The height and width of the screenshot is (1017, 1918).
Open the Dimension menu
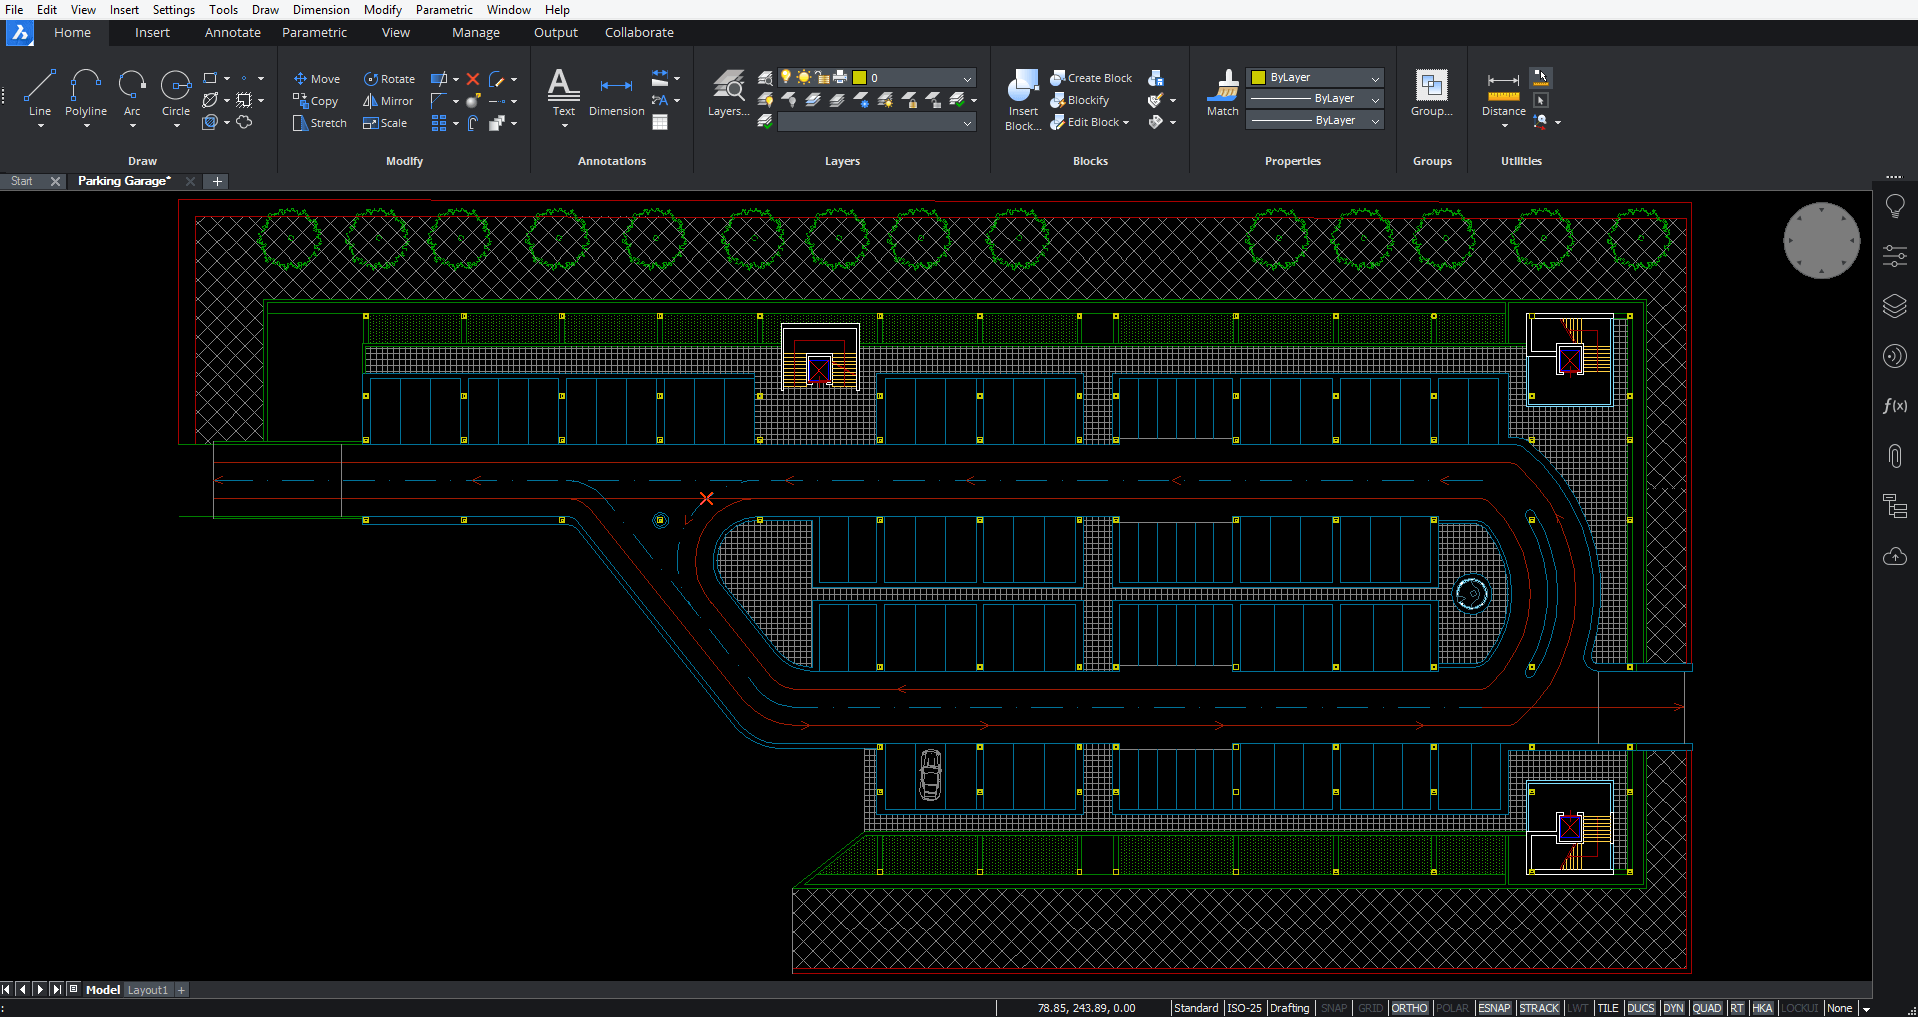point(320,9)
